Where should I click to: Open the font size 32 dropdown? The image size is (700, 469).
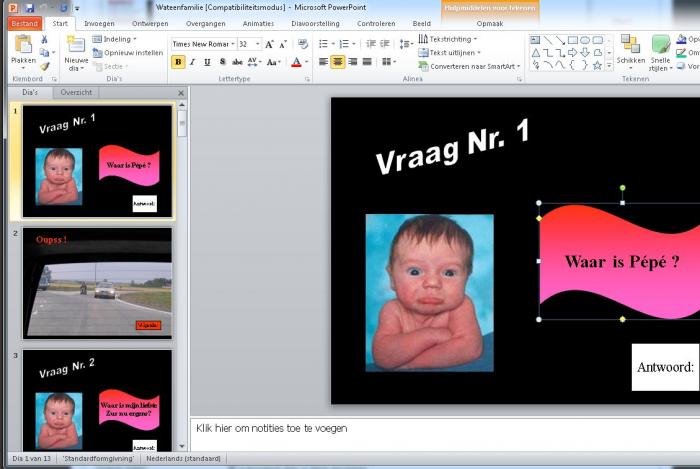coord(258,44)
